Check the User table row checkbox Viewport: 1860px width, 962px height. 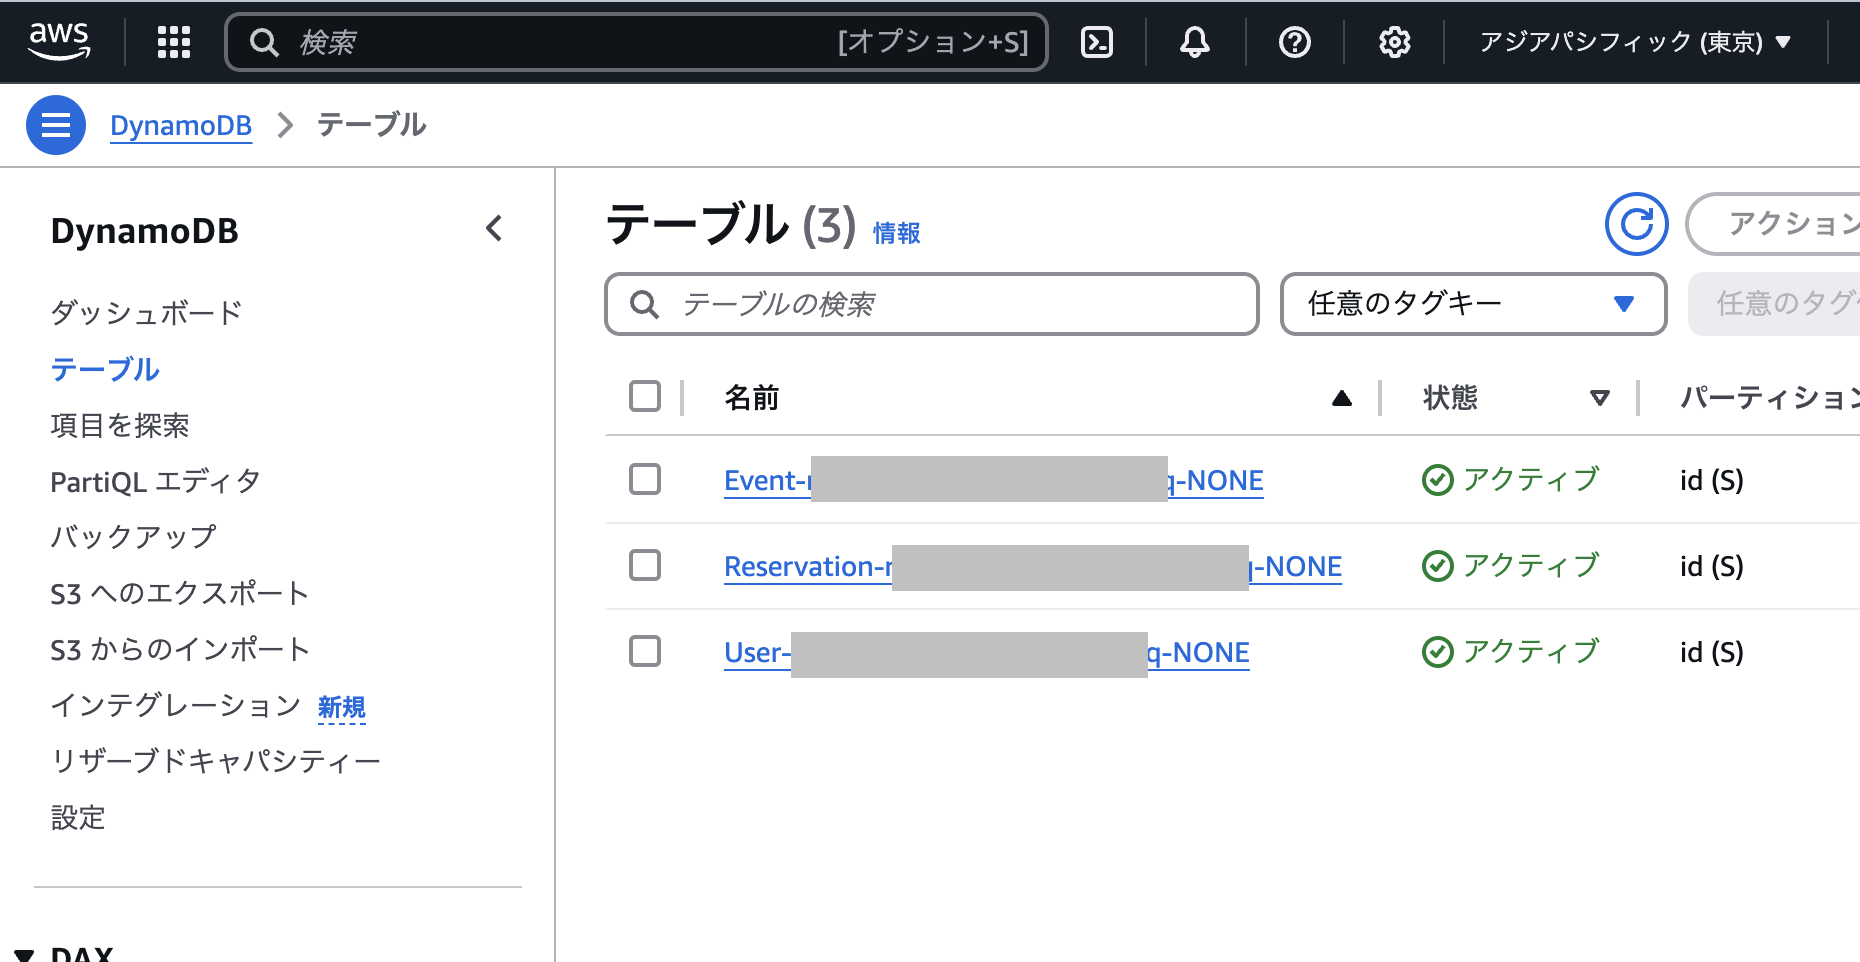[645, 651]
